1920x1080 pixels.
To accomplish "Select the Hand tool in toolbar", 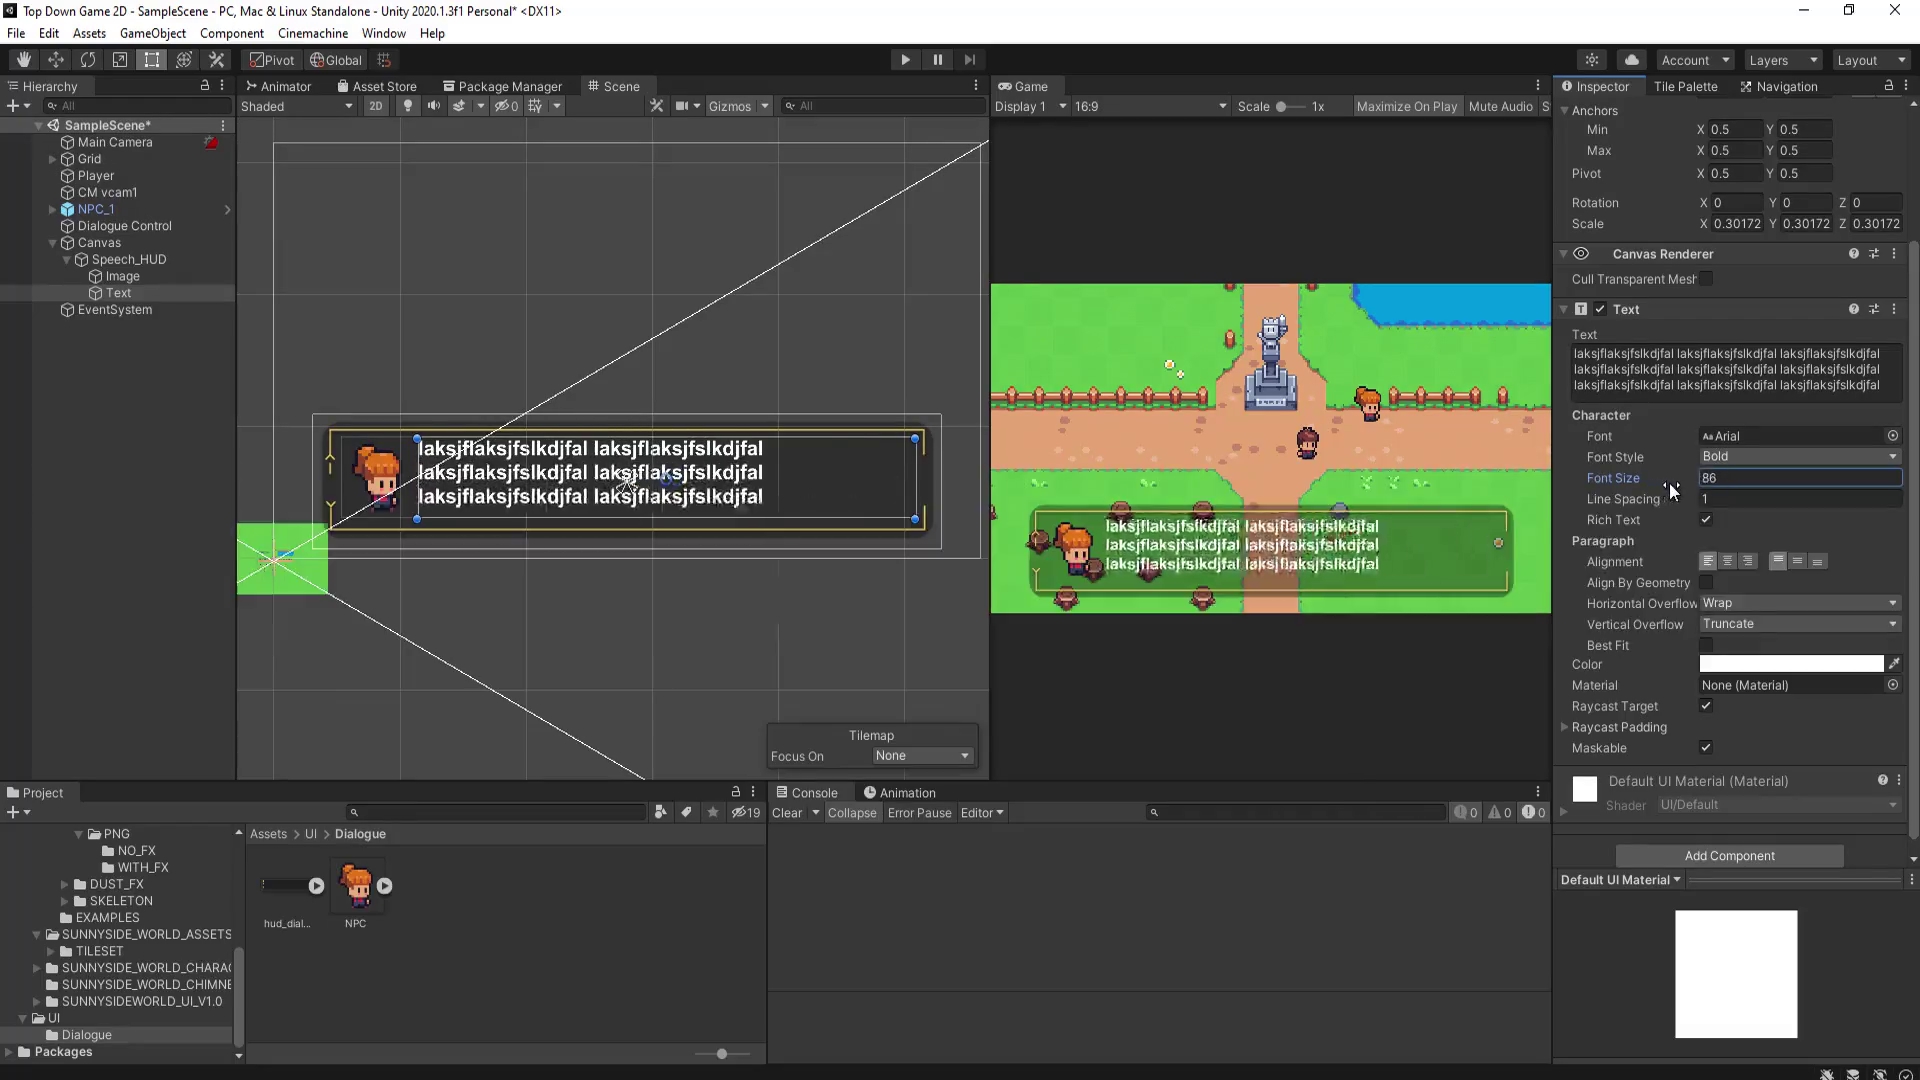I will click(24, 60).
